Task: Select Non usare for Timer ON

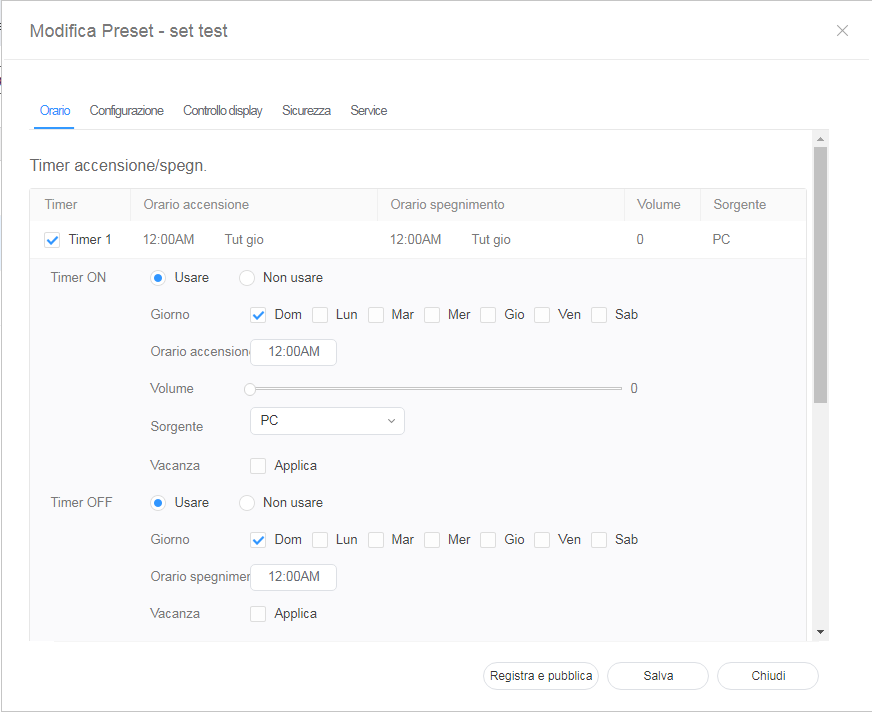Action: tap(247, 278)
